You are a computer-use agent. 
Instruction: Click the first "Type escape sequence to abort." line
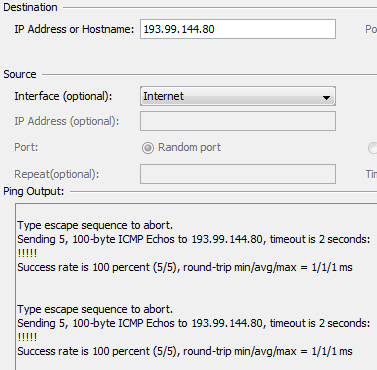[x=95, y=225]
